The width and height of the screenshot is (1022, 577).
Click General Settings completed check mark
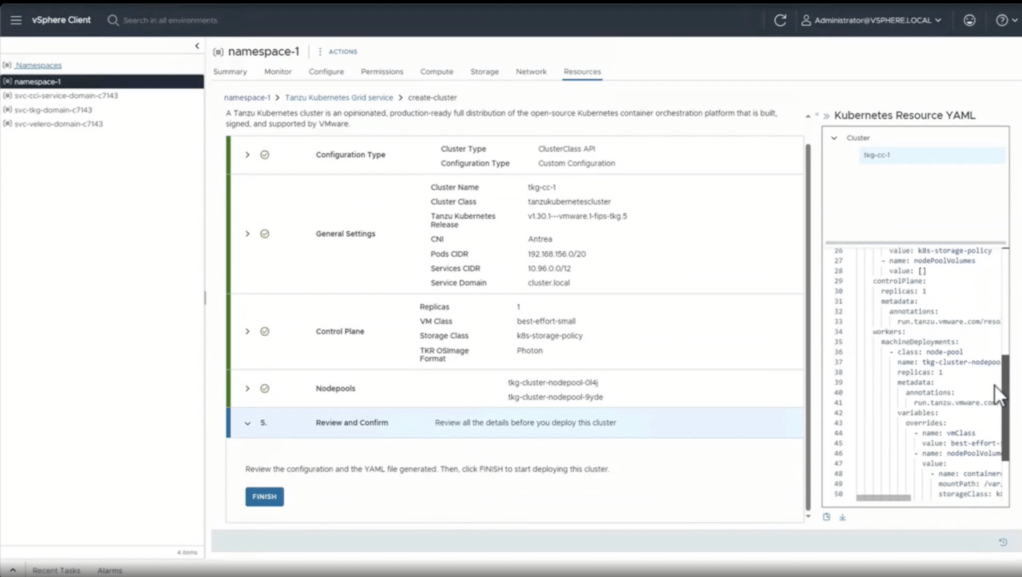(x=265, y=234)
